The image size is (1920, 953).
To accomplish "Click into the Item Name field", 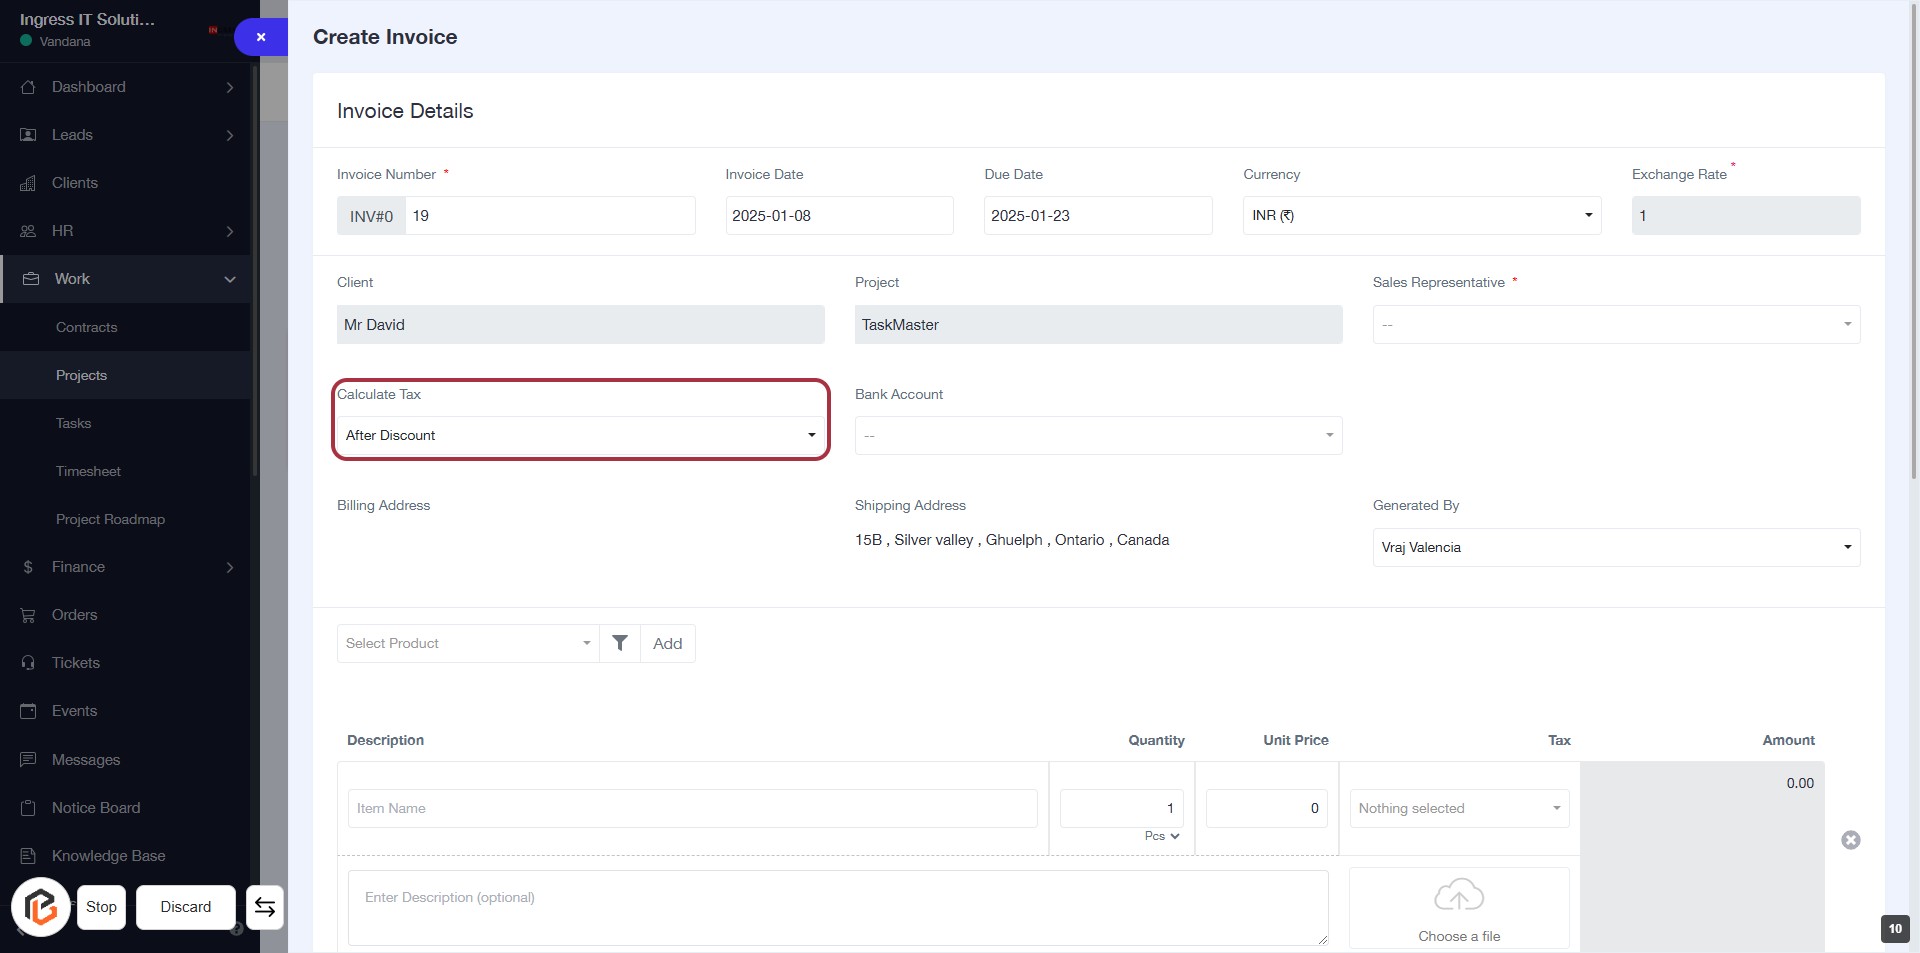I will pyautogui.click(x=692, y=808).
